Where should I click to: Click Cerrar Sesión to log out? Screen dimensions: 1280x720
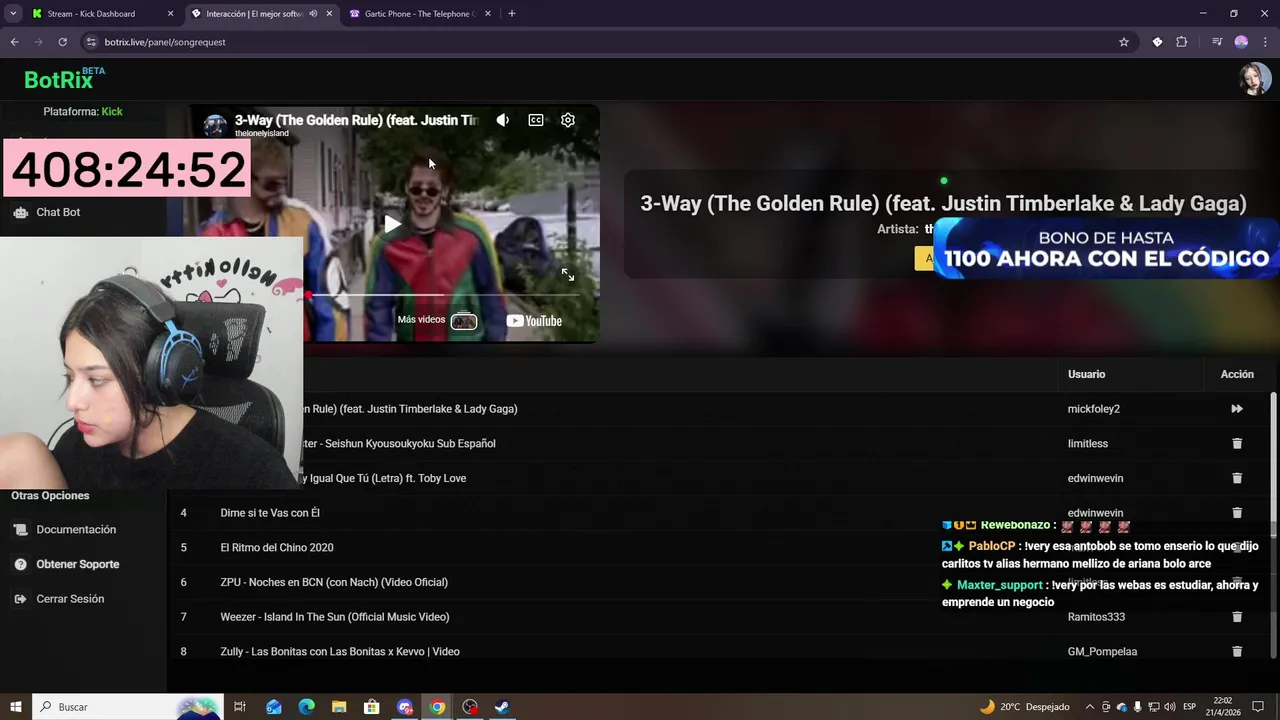(70, 599)
